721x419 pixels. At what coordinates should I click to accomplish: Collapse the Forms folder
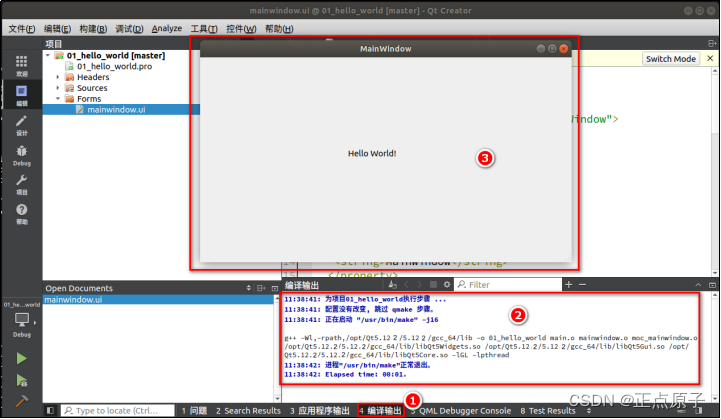click(58, 98)
